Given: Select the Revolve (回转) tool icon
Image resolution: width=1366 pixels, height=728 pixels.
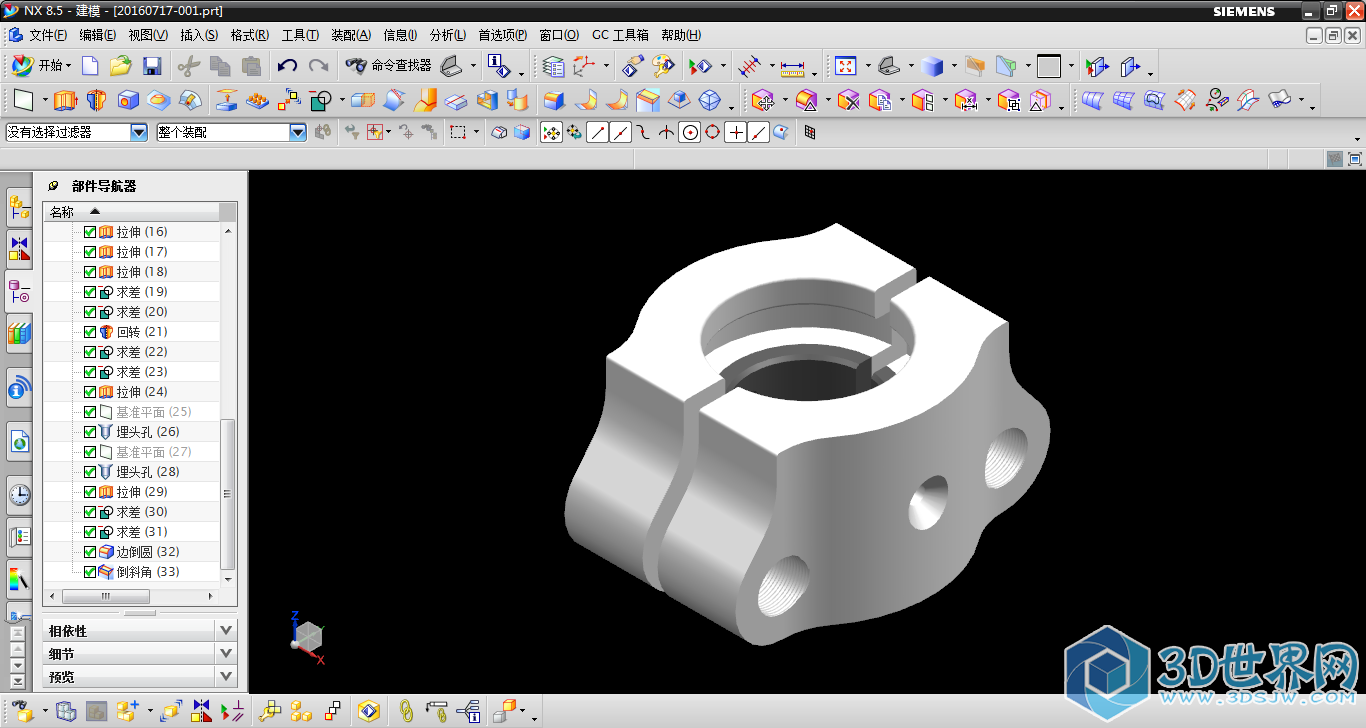Looking at the screenshot, I should 96,100.
